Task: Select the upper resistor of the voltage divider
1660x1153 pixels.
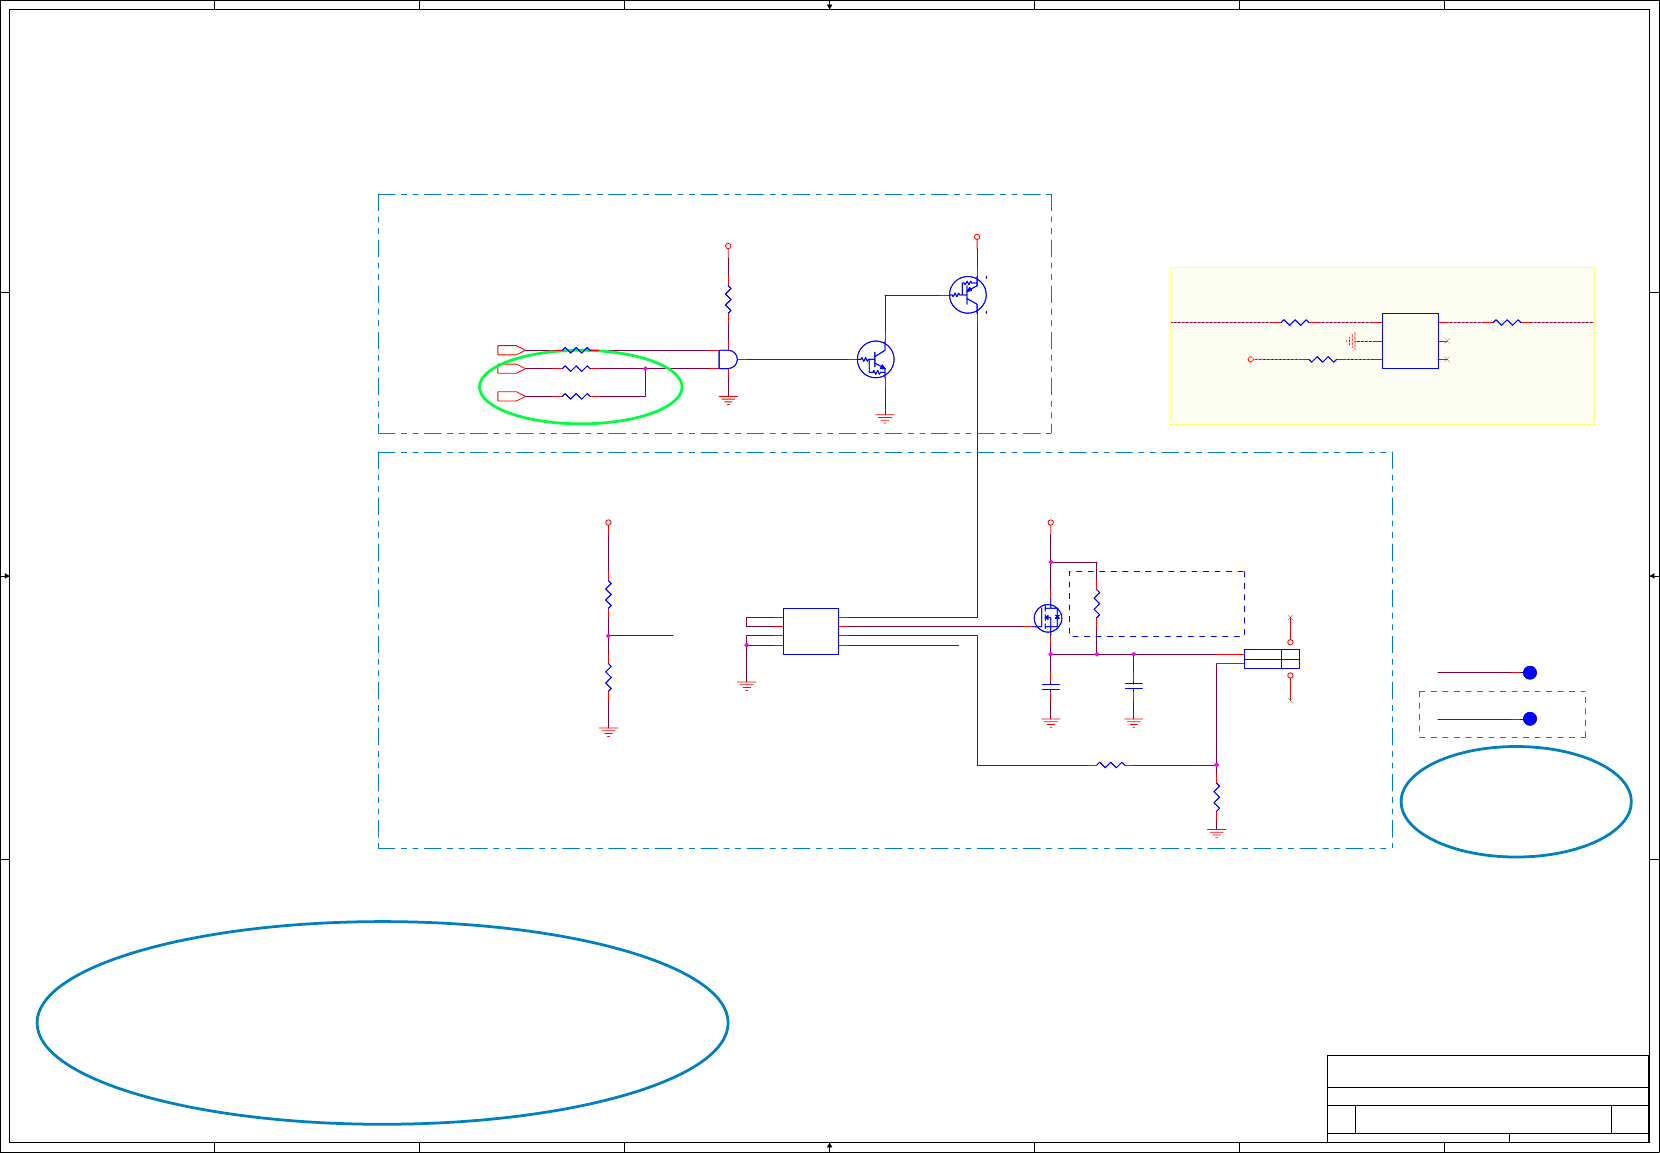Action: coord(608,594)
